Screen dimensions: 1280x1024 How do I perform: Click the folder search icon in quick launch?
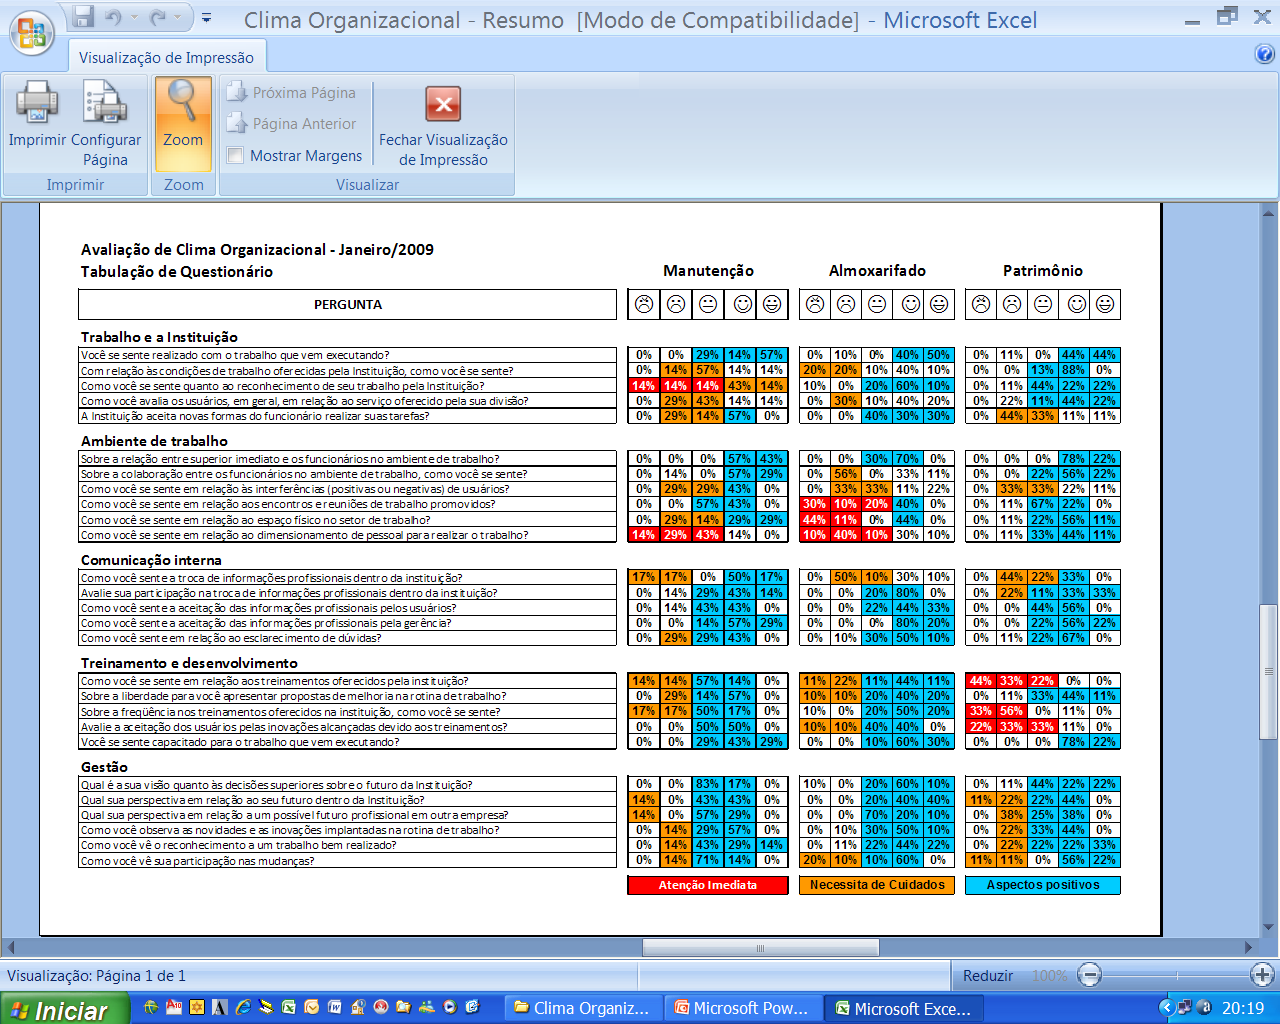403,1008
